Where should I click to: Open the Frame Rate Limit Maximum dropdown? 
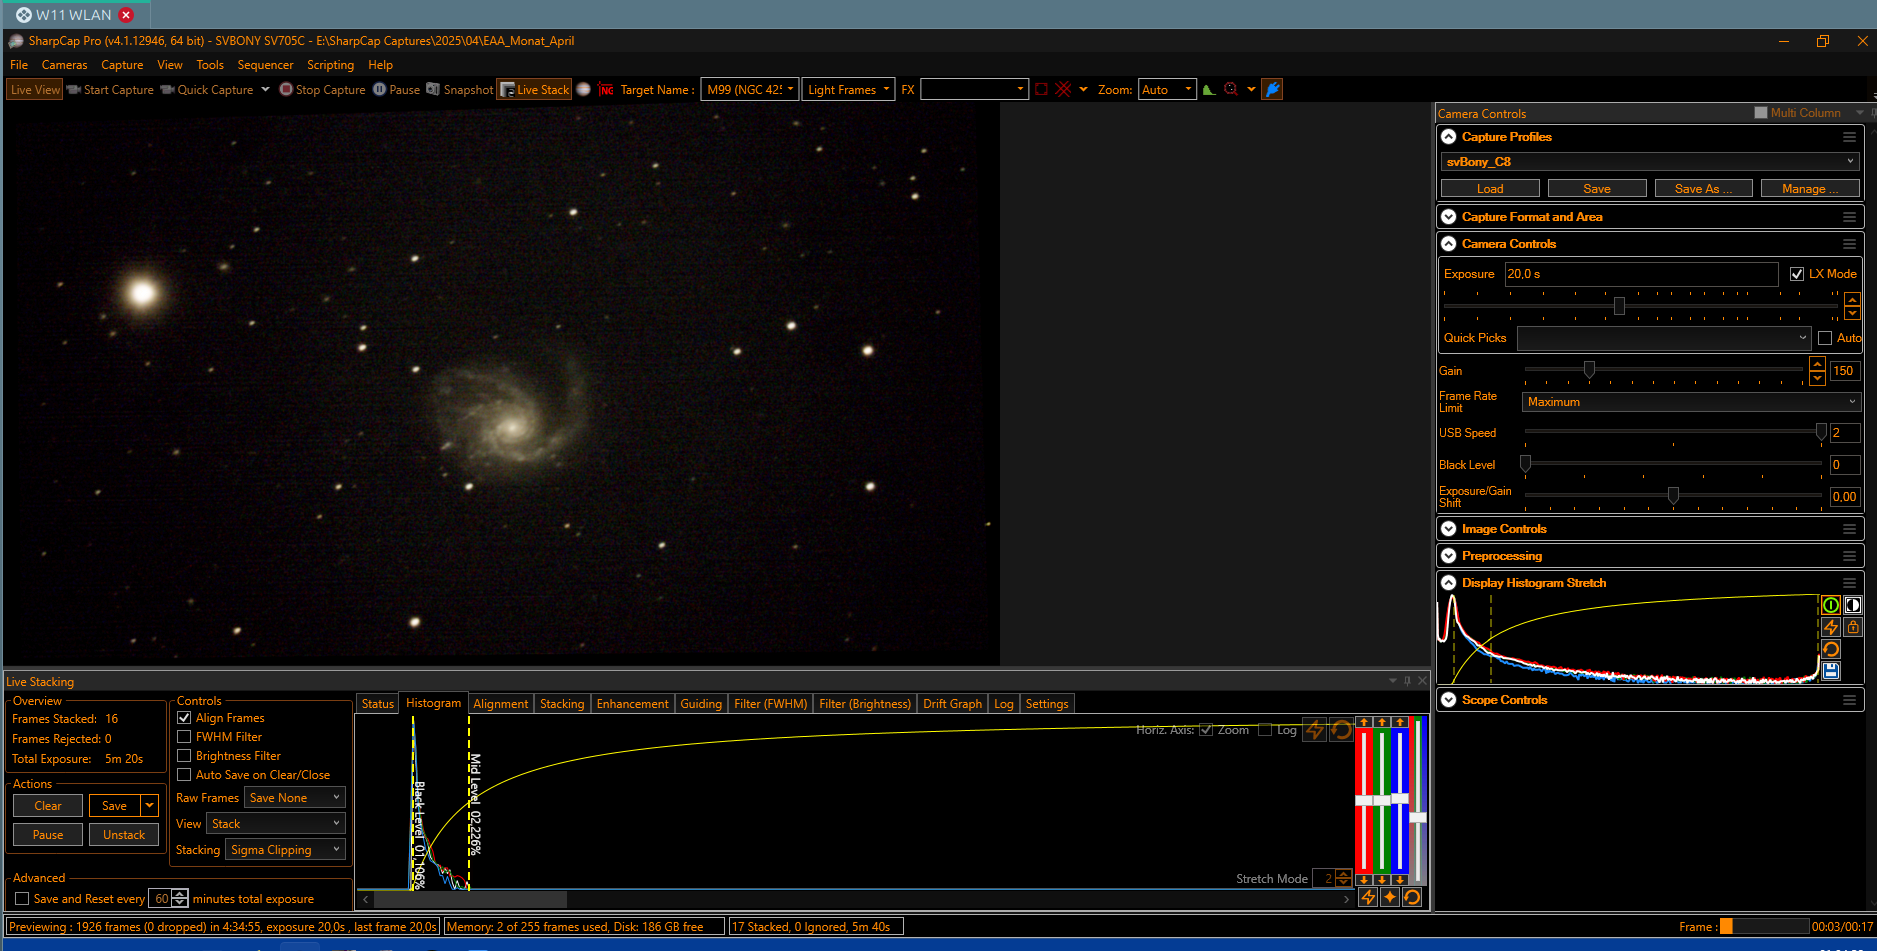pyautogui.click(x=1690, y=402)
